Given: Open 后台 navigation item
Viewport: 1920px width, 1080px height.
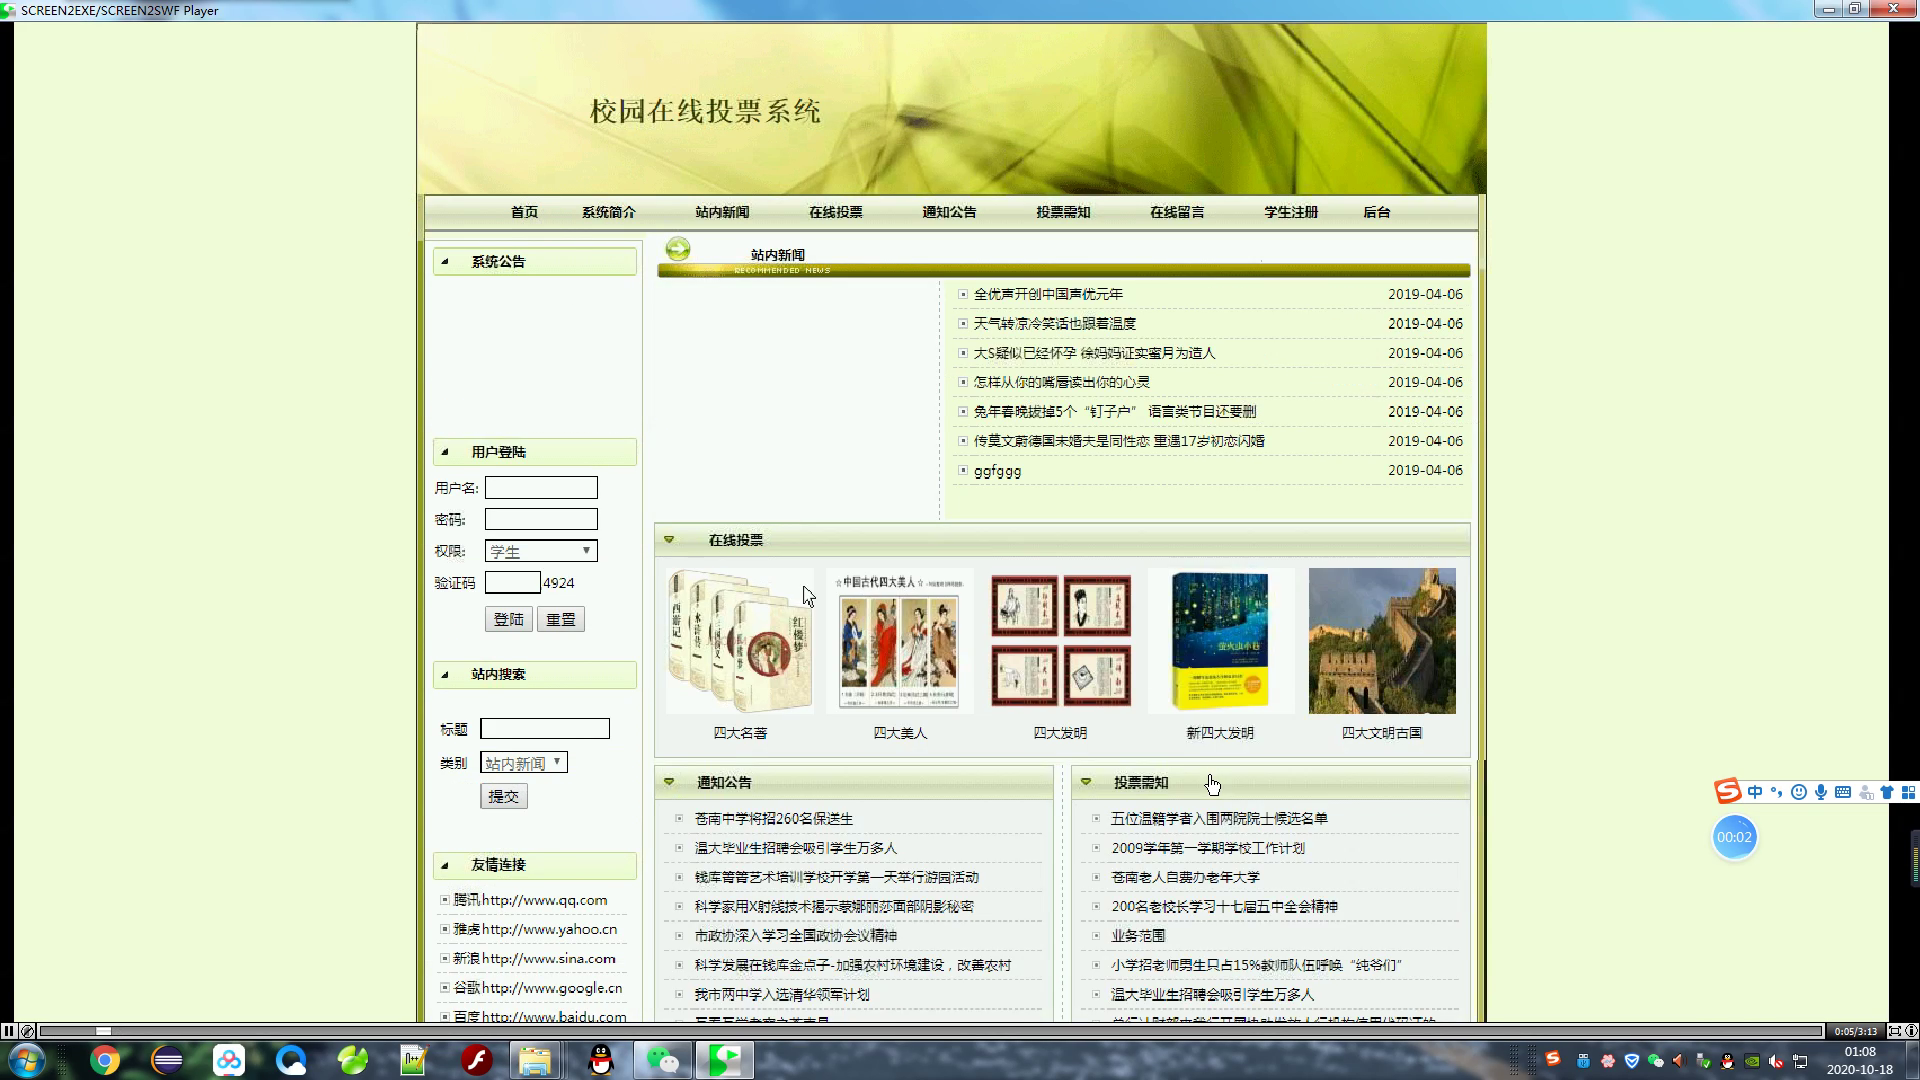Looking at the screenshot, I should pyautogui.click(x=1377, y=212).
